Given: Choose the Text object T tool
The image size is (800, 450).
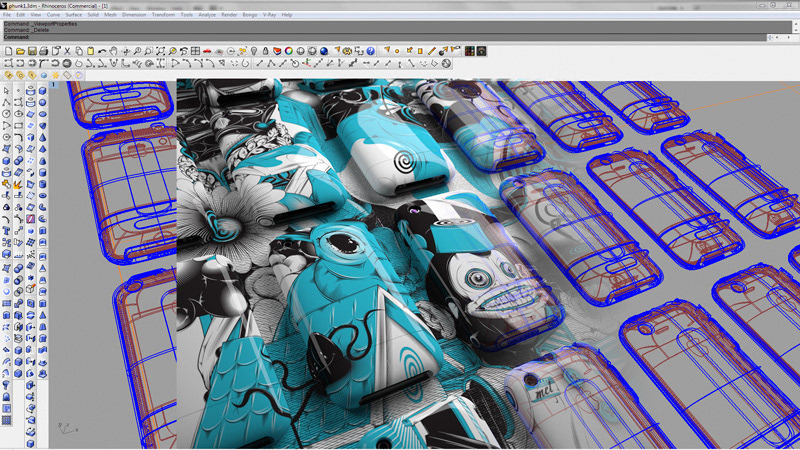Looking at the screenshot, I should click(x=7, y=231).
